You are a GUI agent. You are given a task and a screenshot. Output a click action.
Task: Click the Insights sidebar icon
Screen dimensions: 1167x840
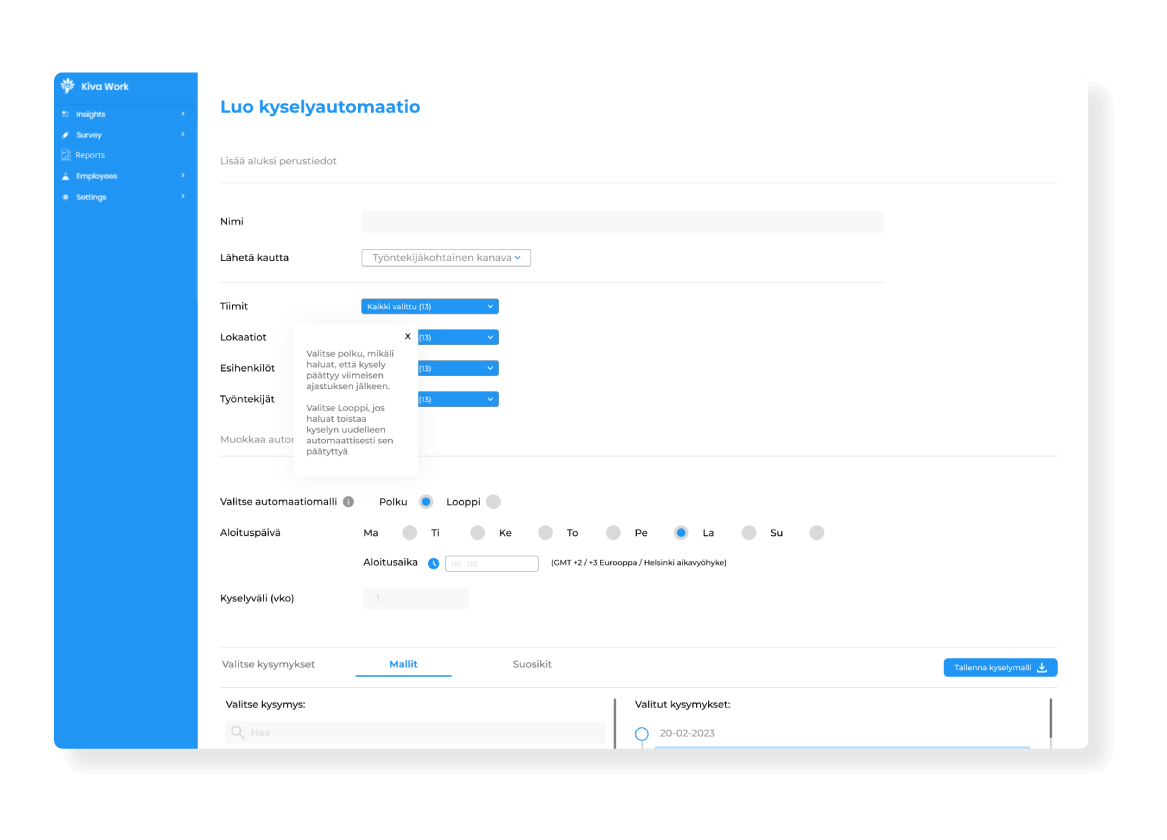[x=65, y=114]
